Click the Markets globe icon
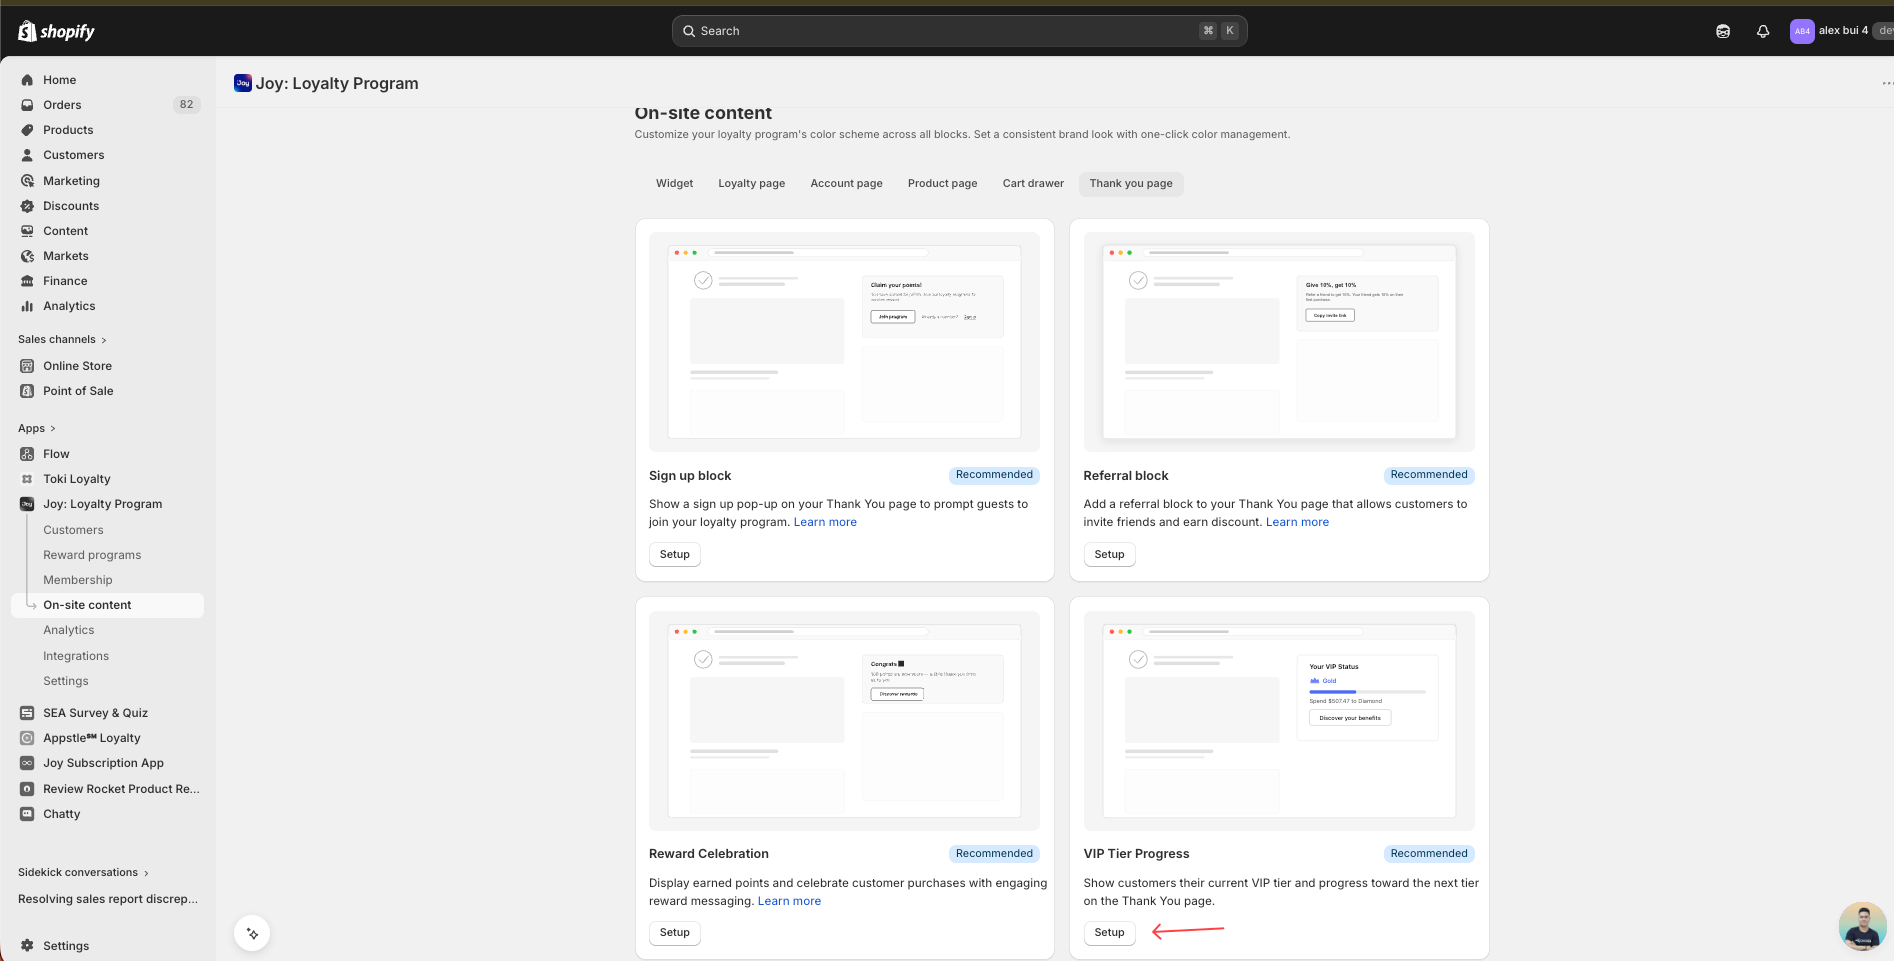 click(x=27, y=256)
